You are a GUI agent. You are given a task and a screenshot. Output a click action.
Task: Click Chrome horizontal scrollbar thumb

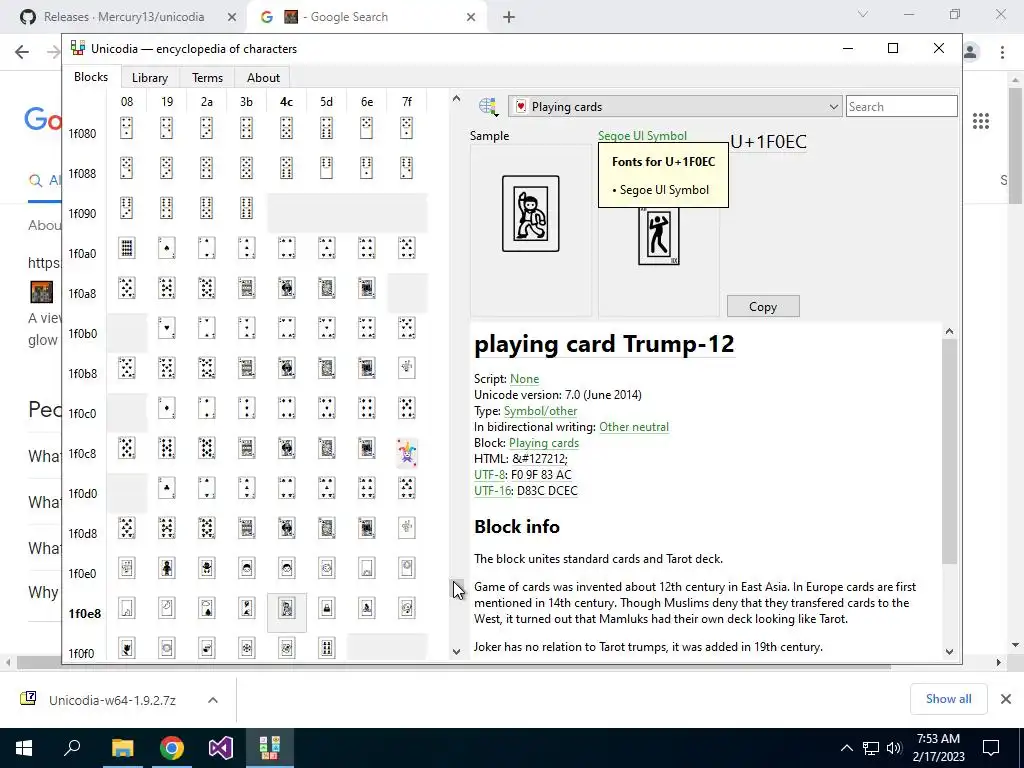coord(454,663)
